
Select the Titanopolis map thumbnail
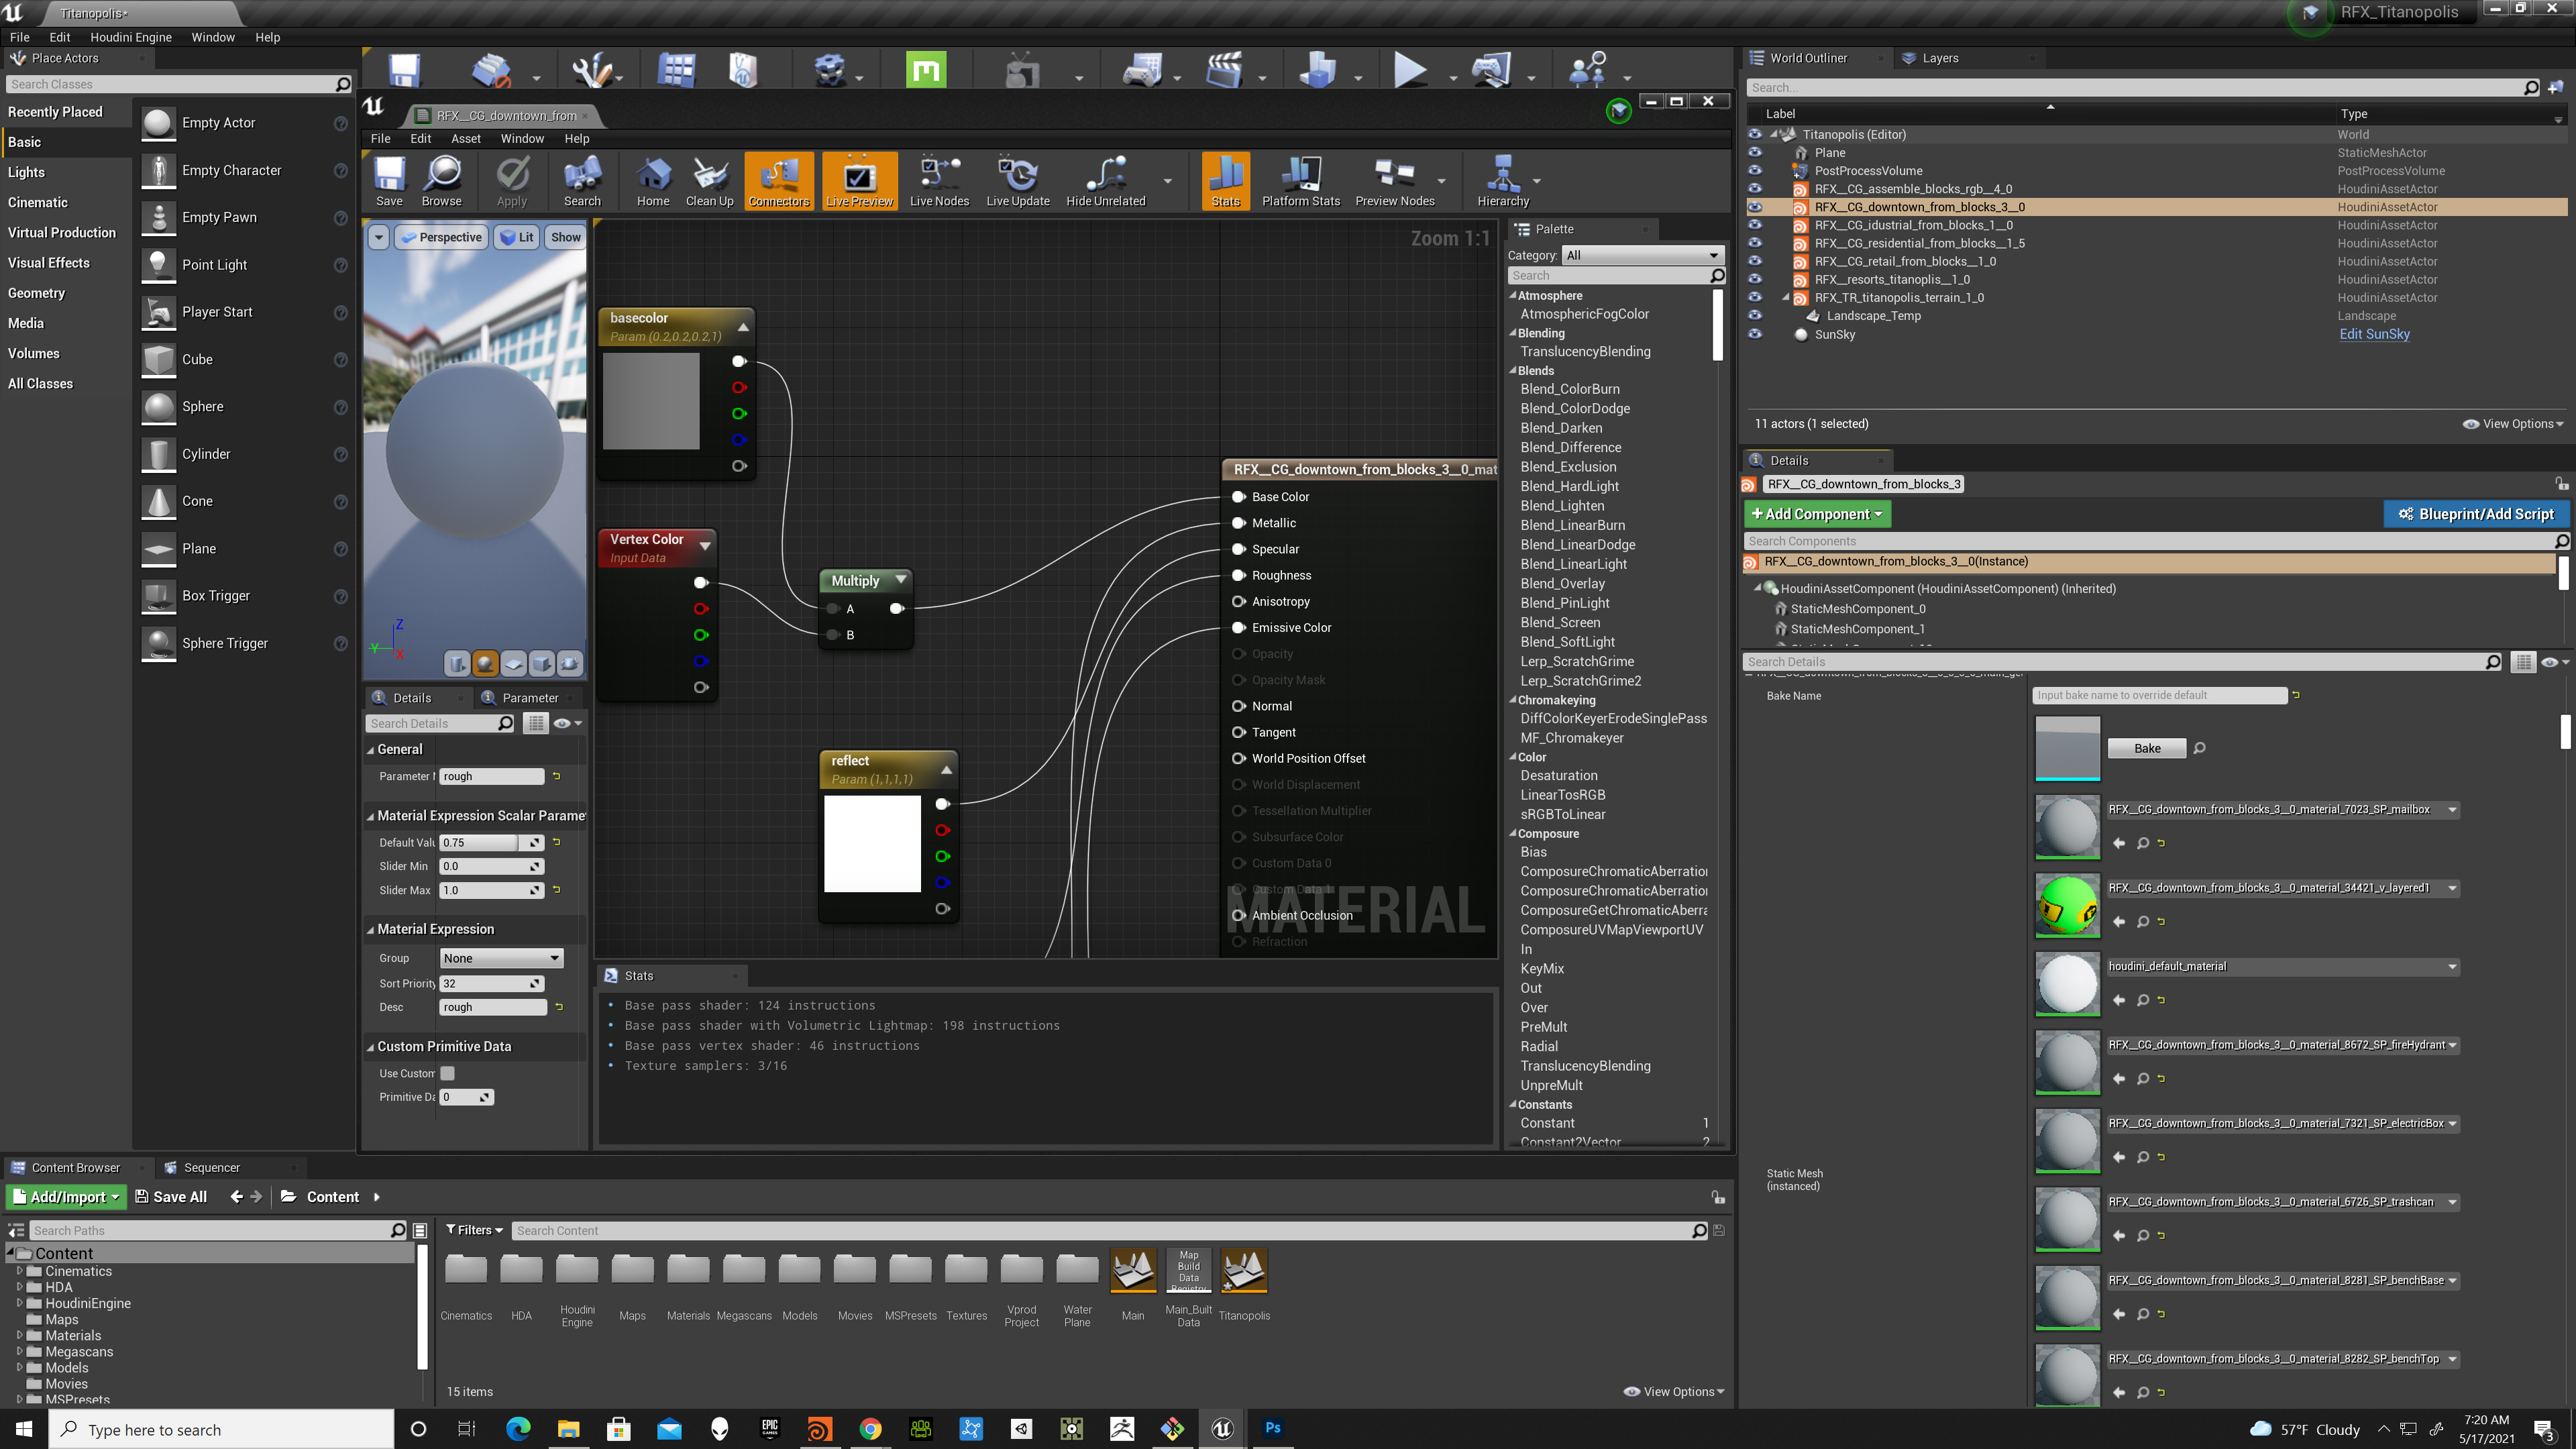(x=1244, y=1270)
